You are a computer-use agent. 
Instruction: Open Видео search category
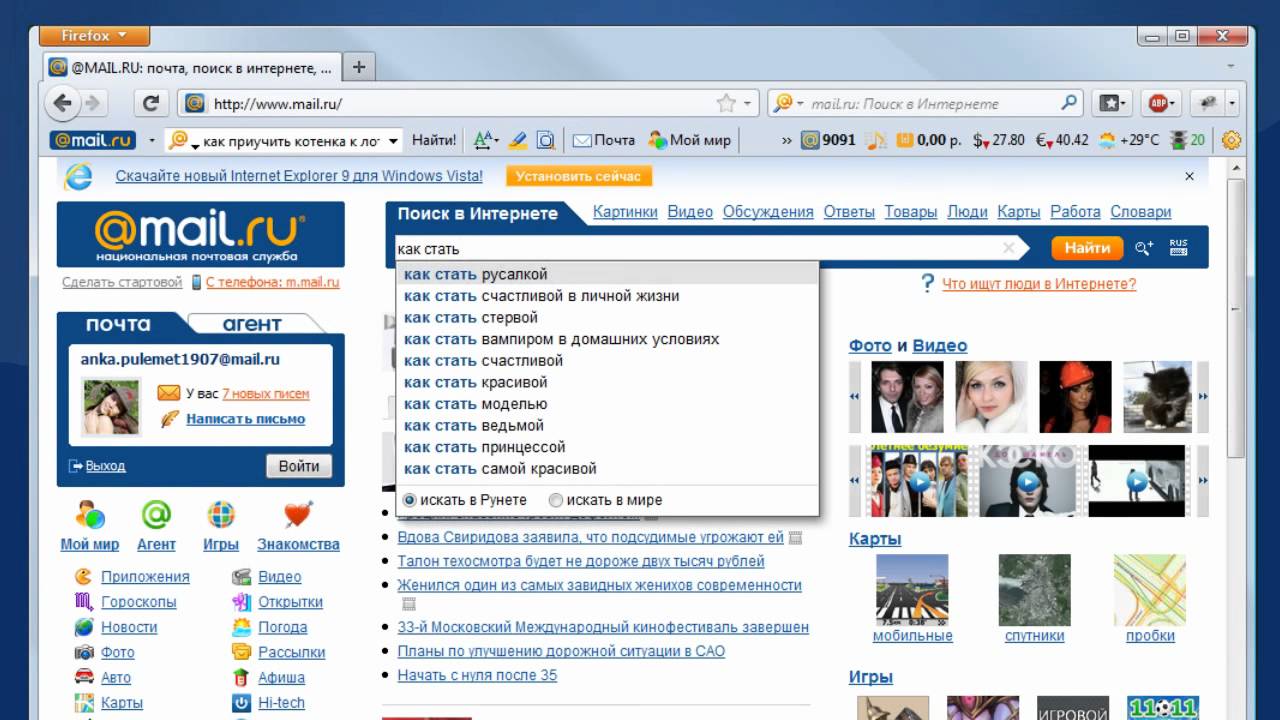tap(690, 212)
